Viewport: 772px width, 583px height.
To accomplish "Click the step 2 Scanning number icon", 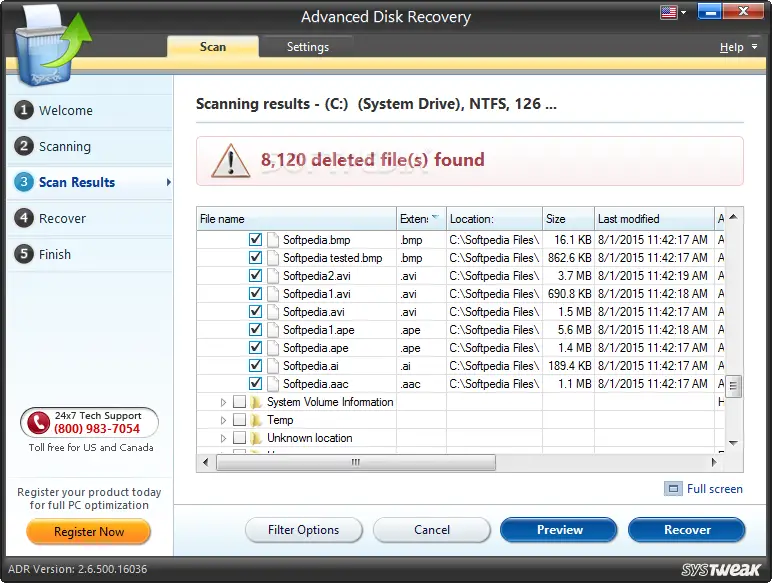I will pos(24,146).
